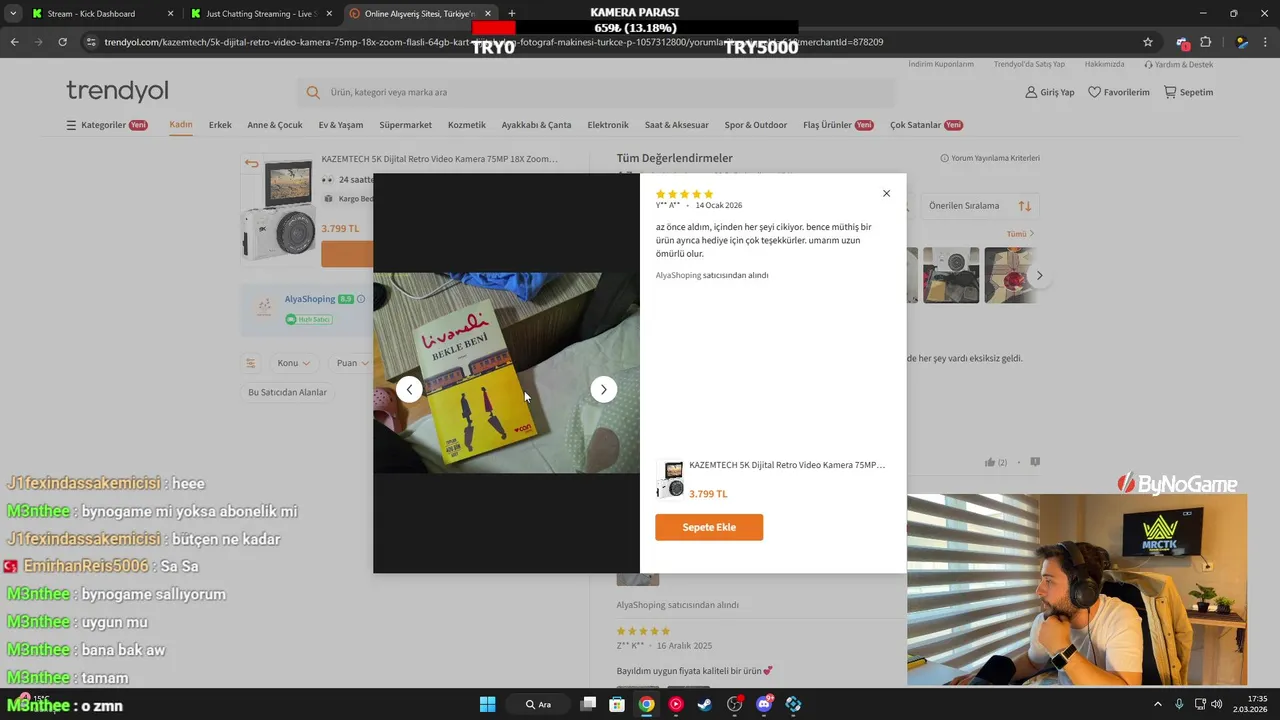Close the review photo popup

[886, 194]
